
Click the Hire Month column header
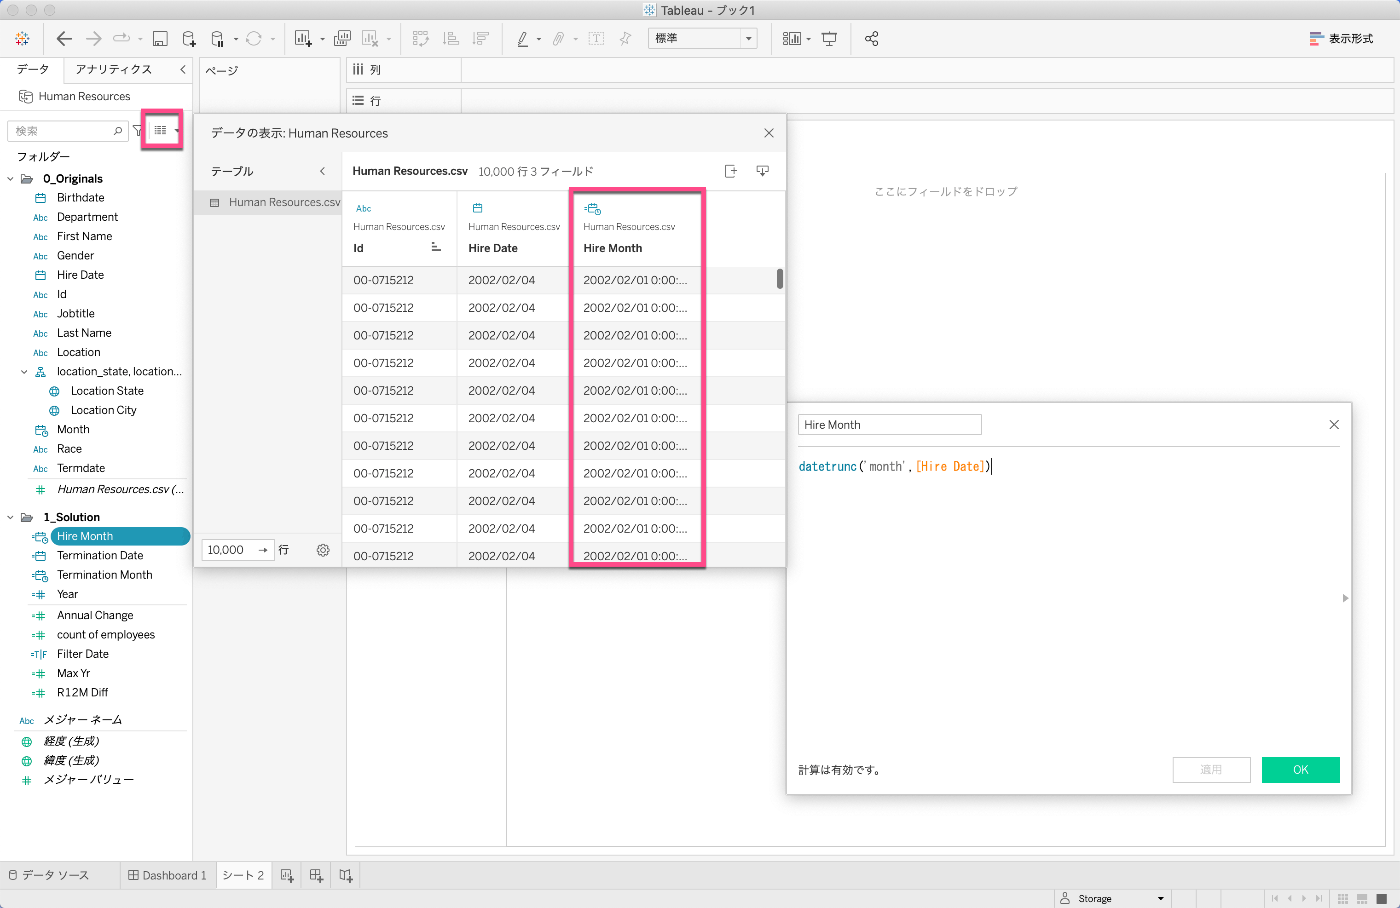click(613, 248)
